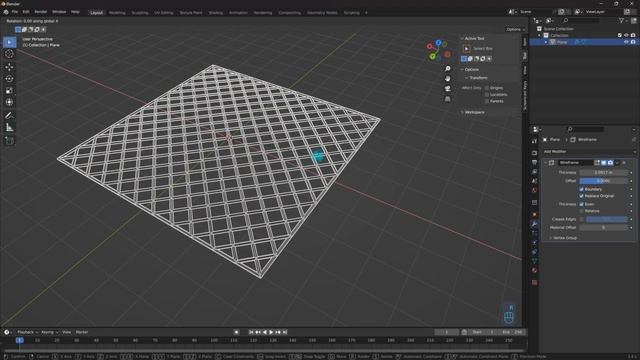Select the Annotate tool
This screenshot has height=360, width=640.
tap(9, 116)
